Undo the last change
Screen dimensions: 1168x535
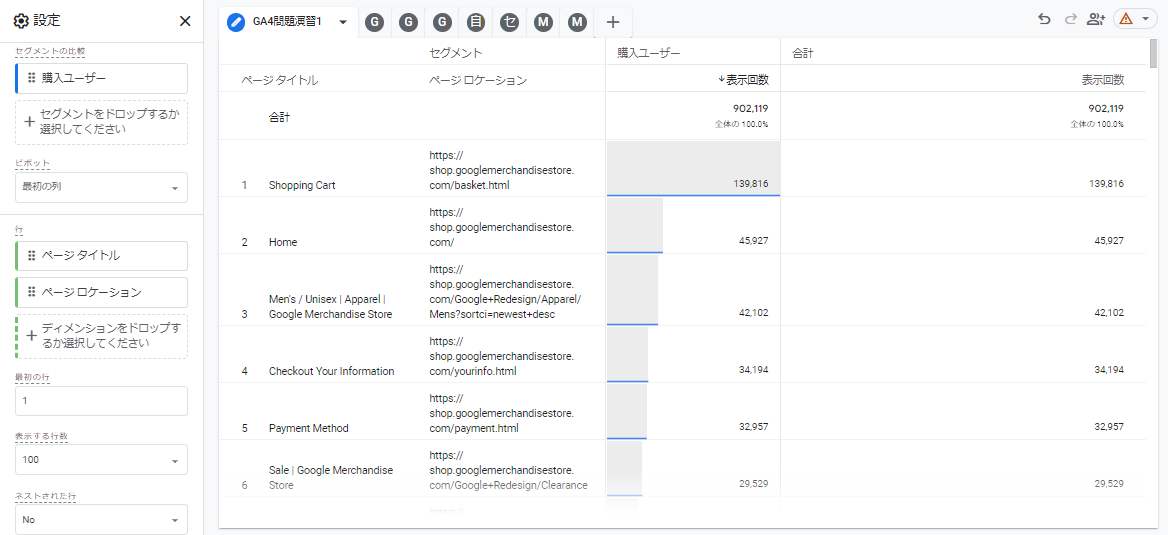click(1044, 19)
